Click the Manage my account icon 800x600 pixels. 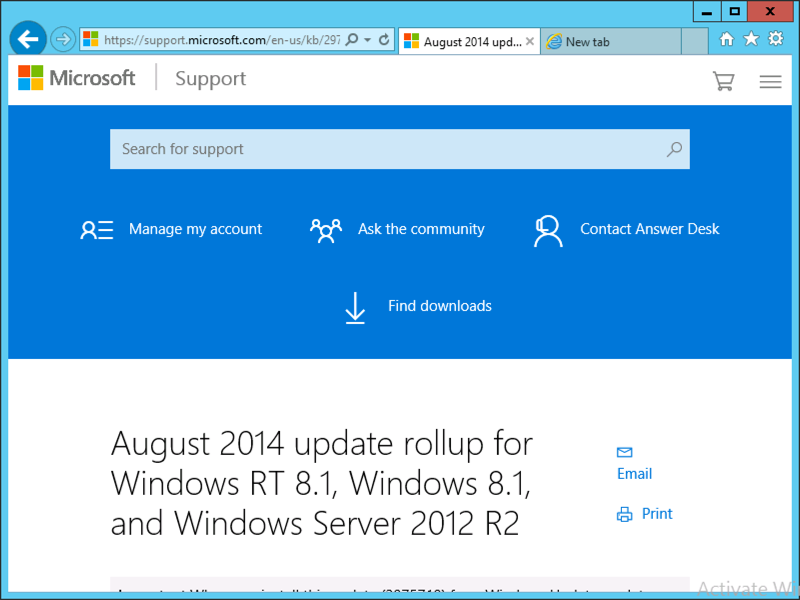pyautogui.click(x=96, y=230)
